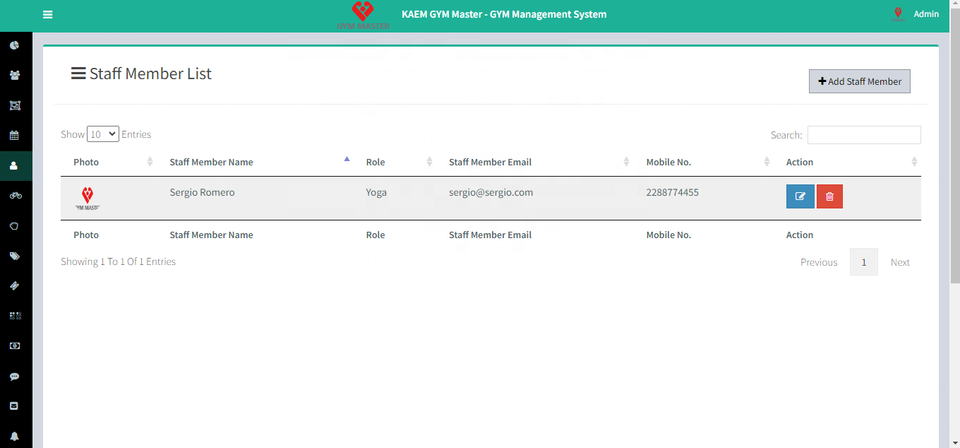Open the calendar sidebar icon
Image resolution: width=960 pixels, height=448 pixels.
coord(15,135)
